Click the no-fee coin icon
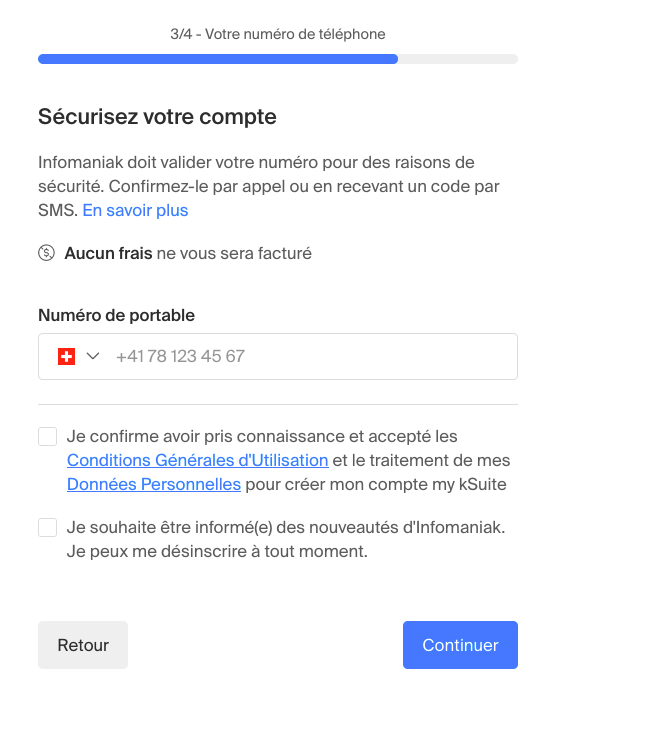Viewport: 657px width, 738px height. 46,253
